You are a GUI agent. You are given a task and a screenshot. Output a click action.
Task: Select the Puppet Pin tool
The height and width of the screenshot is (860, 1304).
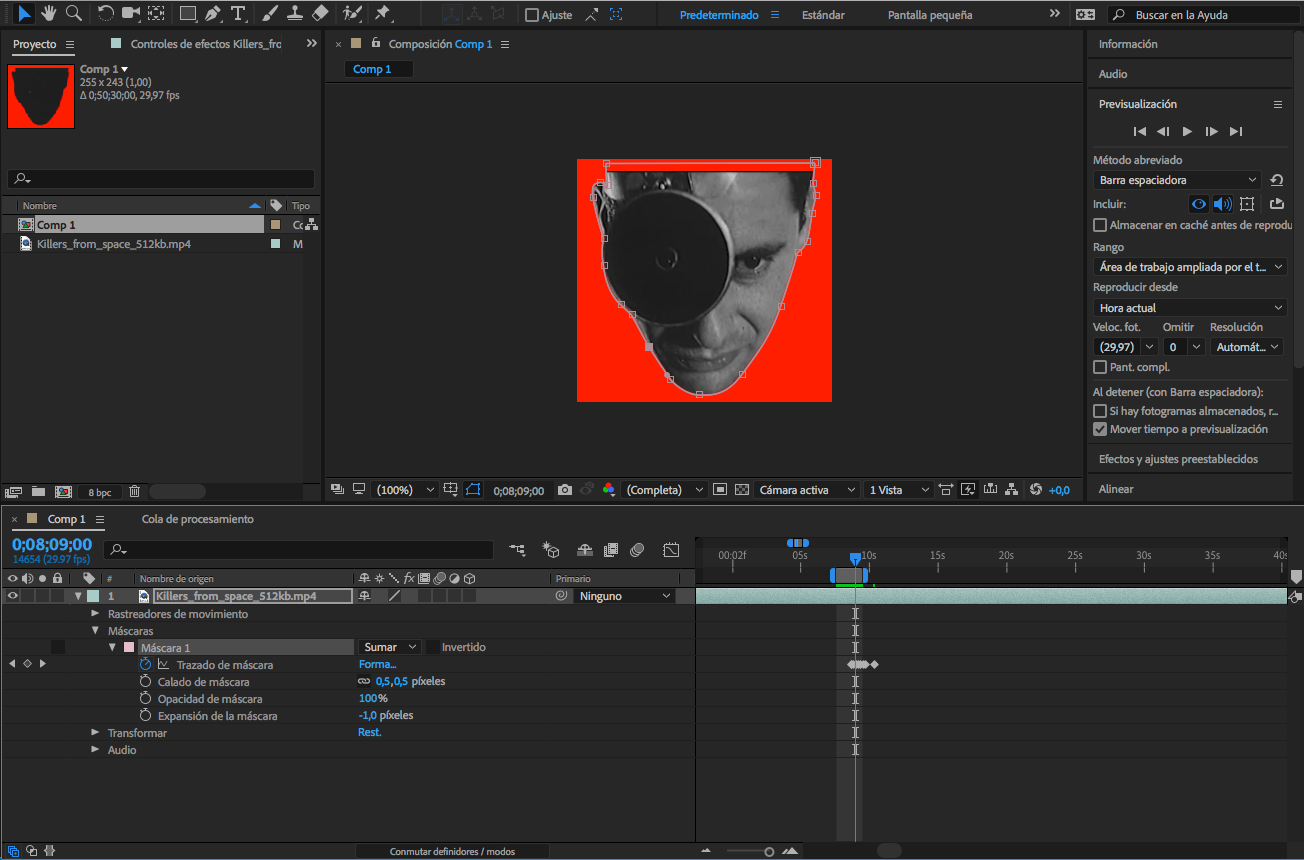coord(383,14)
